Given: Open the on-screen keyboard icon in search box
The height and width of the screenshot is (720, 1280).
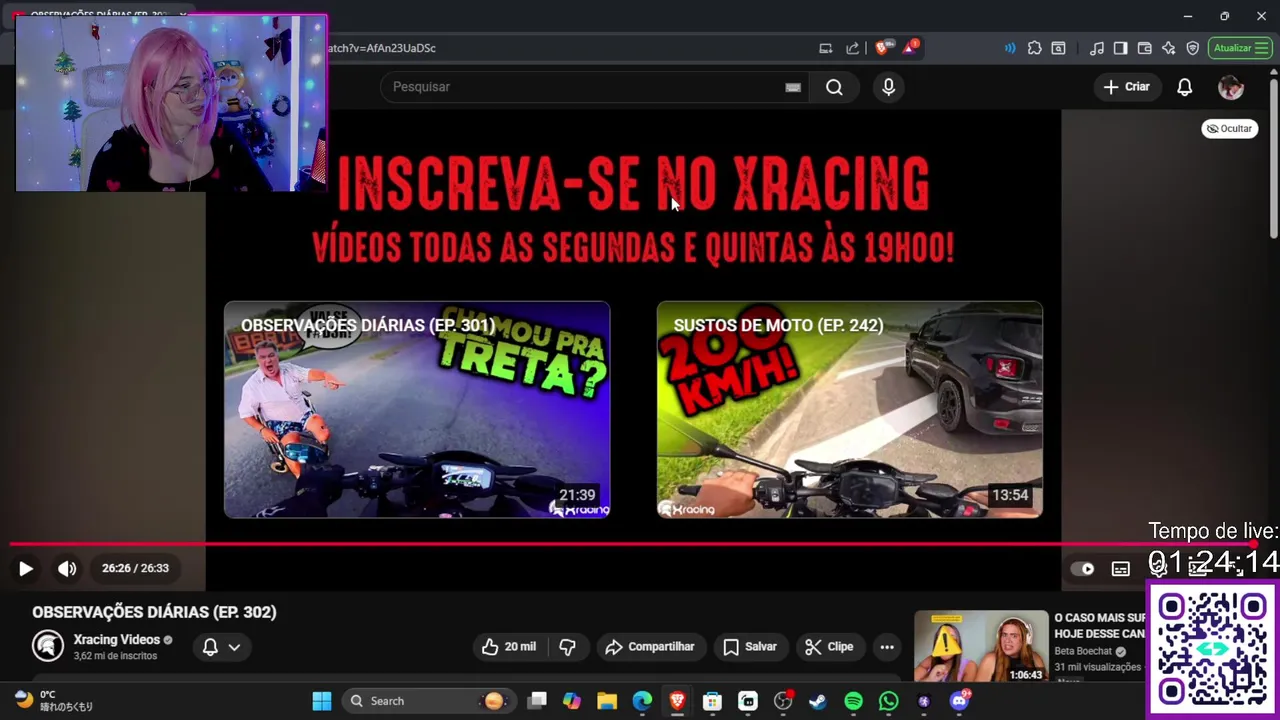Looking at the screenshot, I should [x=793, y=87].
